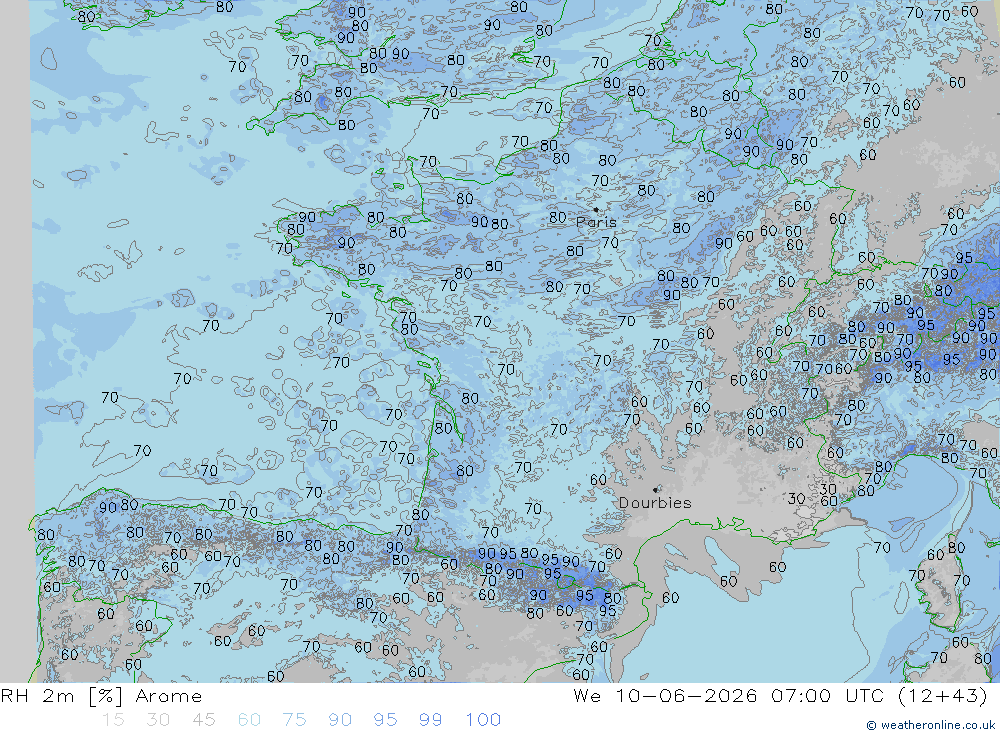This screenshot has width=1000, height=733.
Task: Click the Dourbies location label
Action: (x=655, y=503)
